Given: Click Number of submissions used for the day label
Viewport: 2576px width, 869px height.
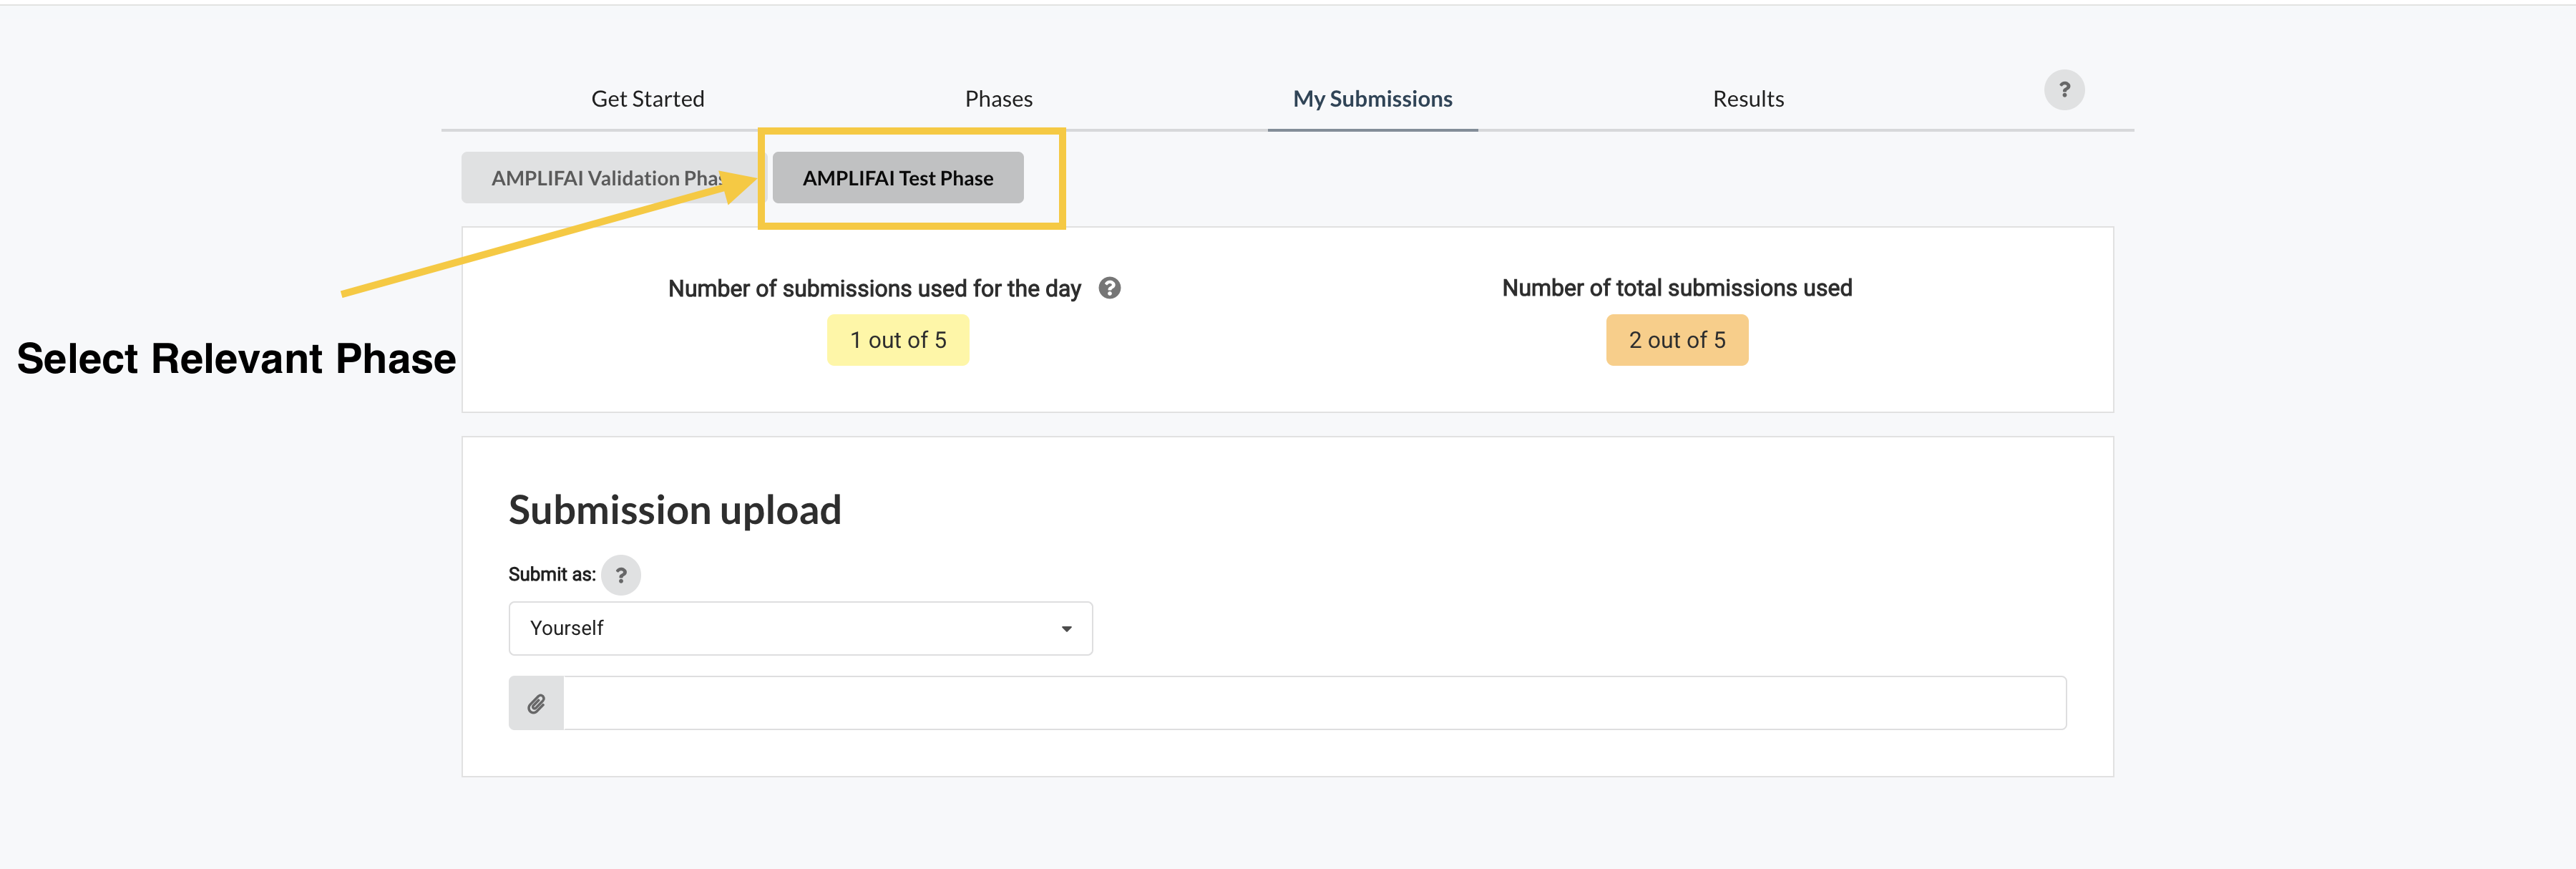Looking at the screenshot, I should (x=874, y=289).
